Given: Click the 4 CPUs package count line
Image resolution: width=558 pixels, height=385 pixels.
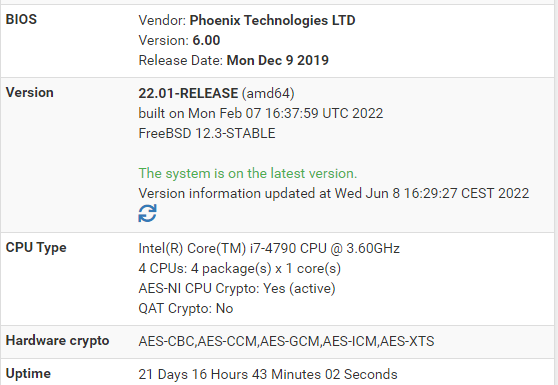Looking at the screenshot, I should click(x=239, y=268).
